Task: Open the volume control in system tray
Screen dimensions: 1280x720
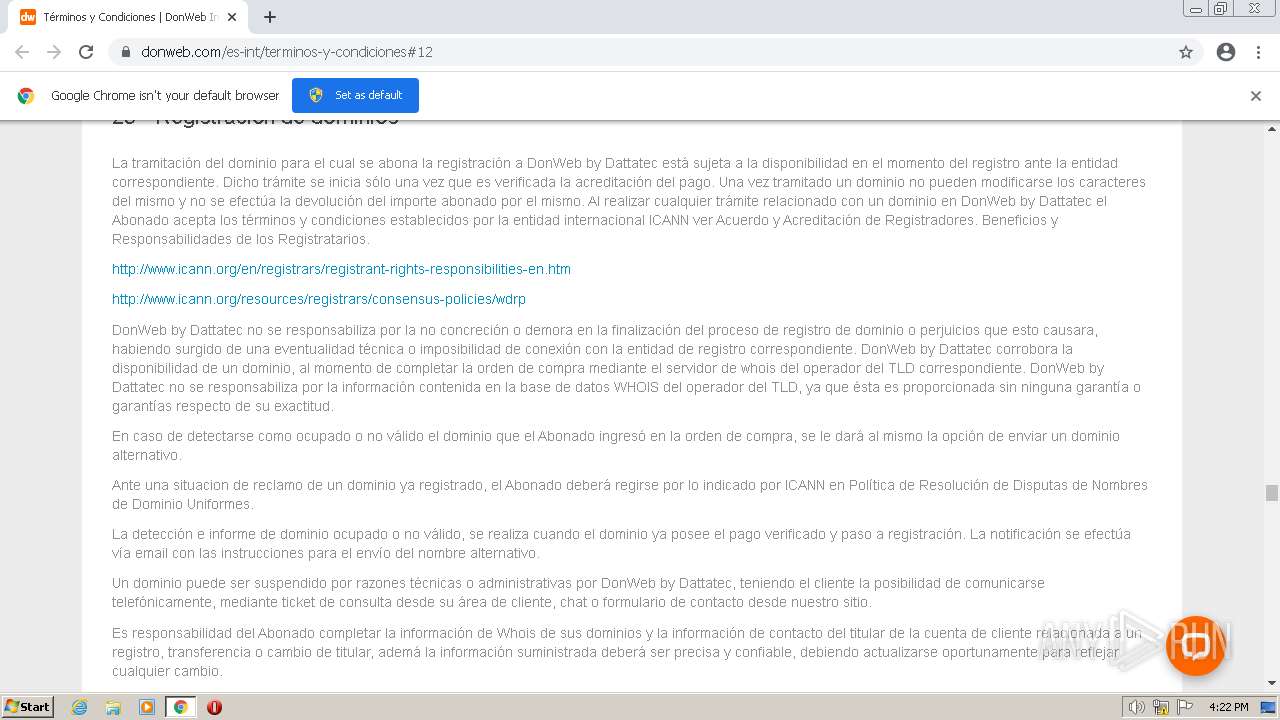Action: pyautogui.click(x=1137, y=707)
